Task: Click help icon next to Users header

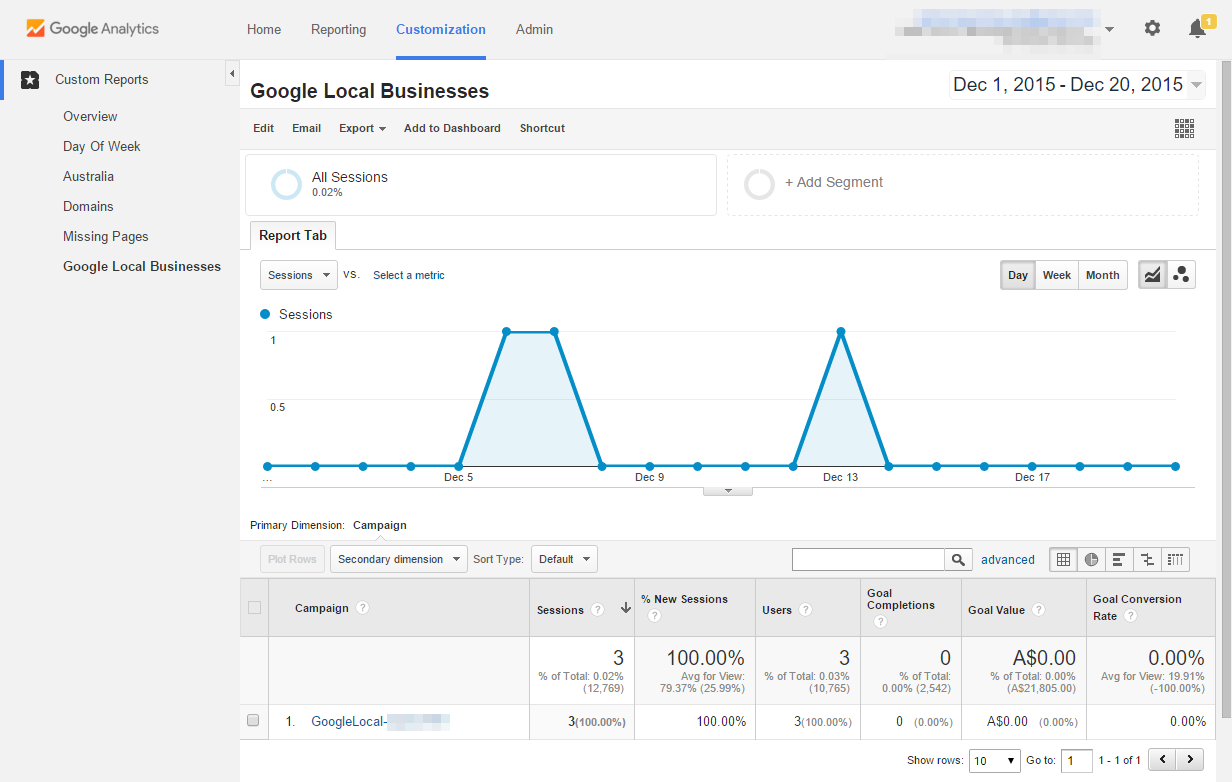Action: coord(805,610)
